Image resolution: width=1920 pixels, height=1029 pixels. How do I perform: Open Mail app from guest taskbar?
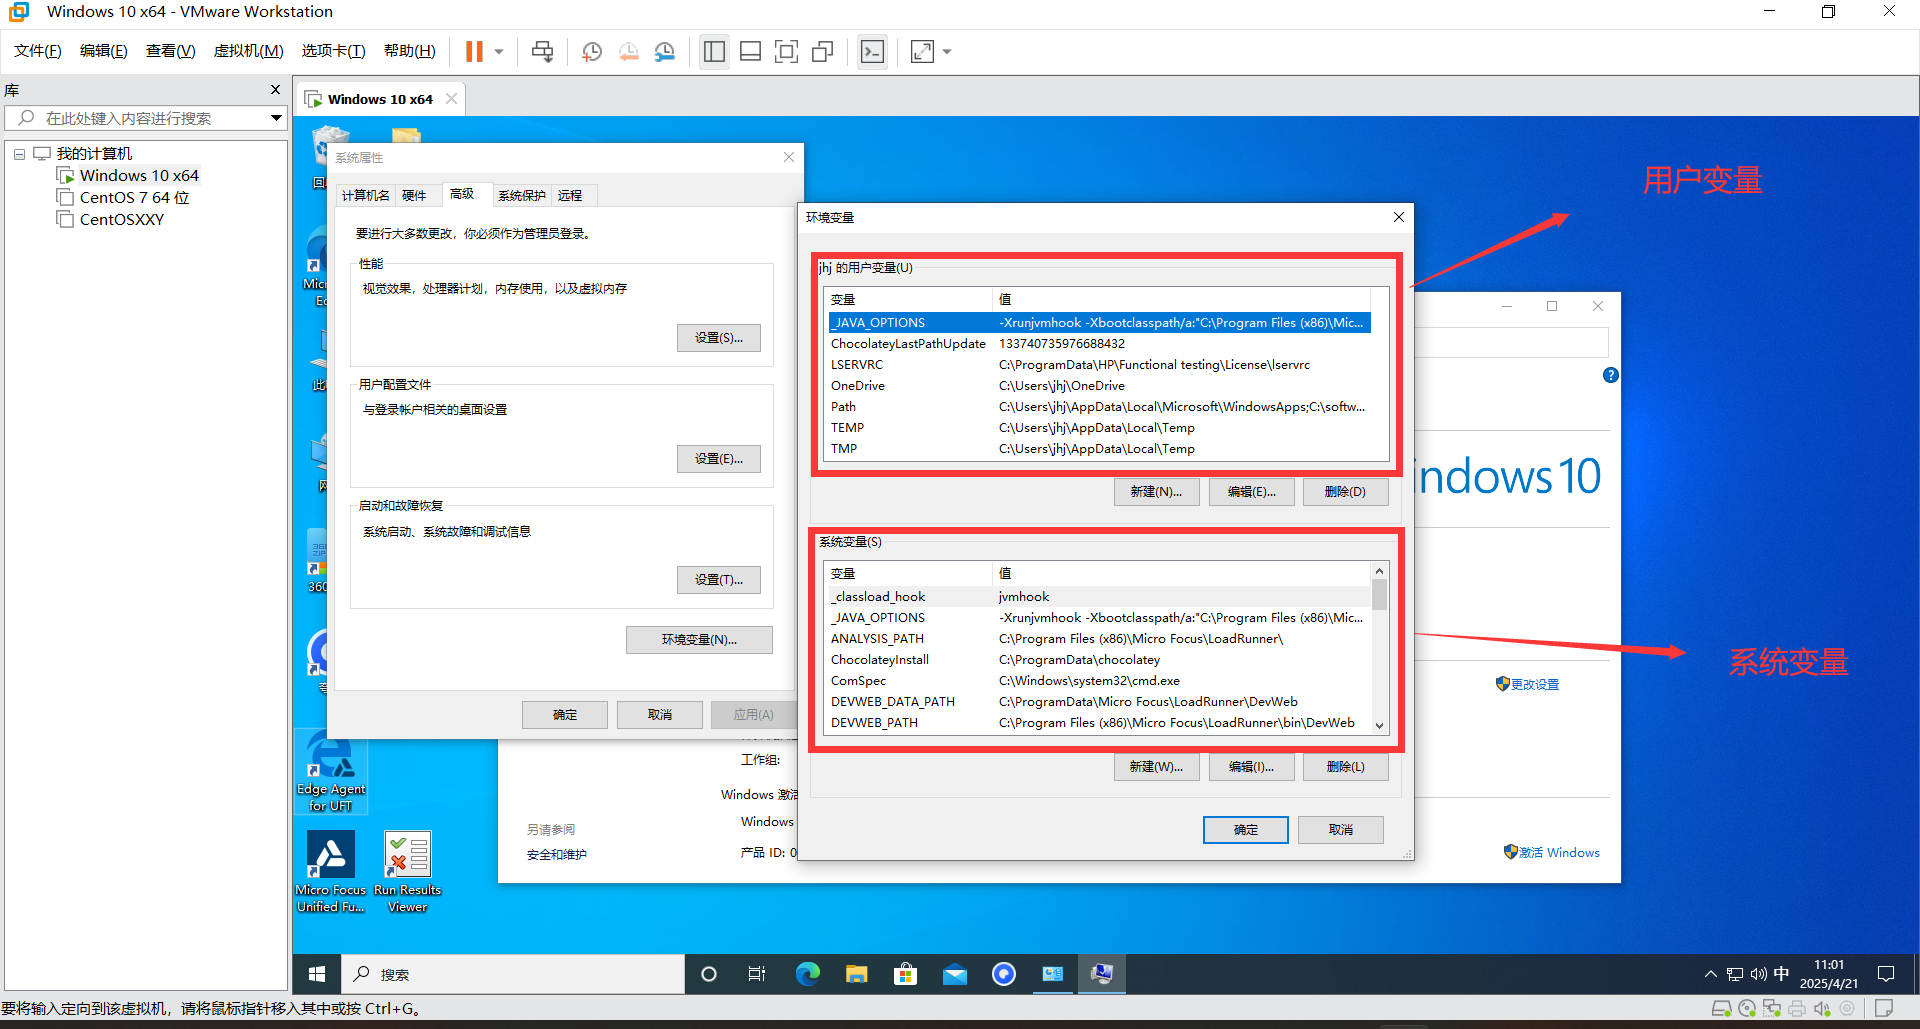click(x=955, y=974)
